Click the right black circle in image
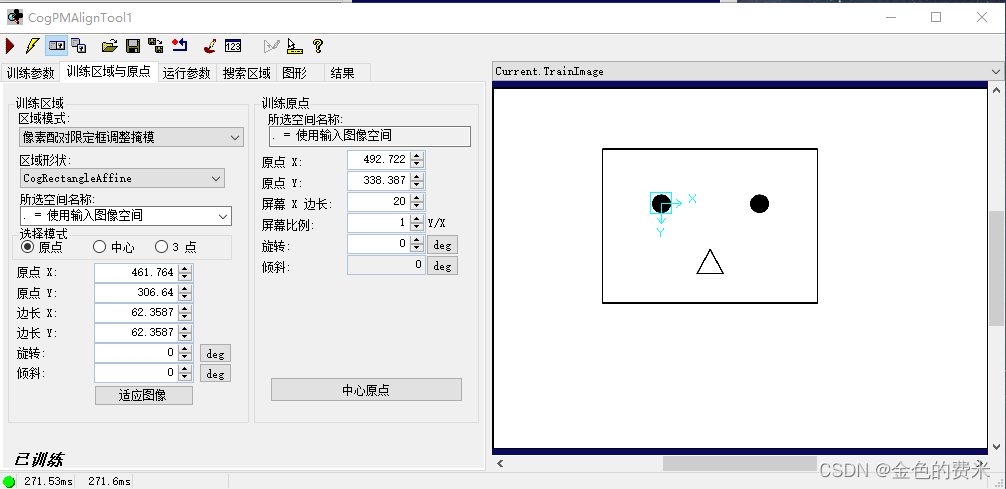Image resolution: width=1006 pixels, height=489 pixels. coord(759,203)
